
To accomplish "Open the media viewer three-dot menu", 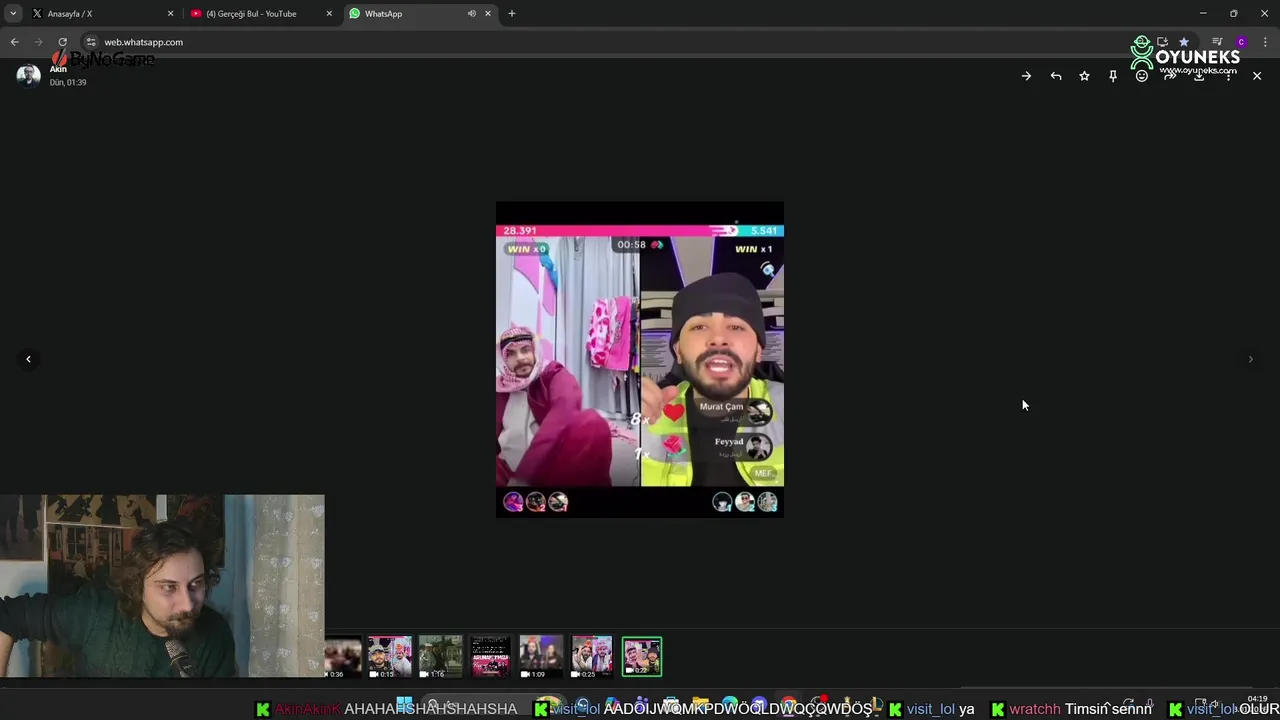I will [x=1228, y=76].
